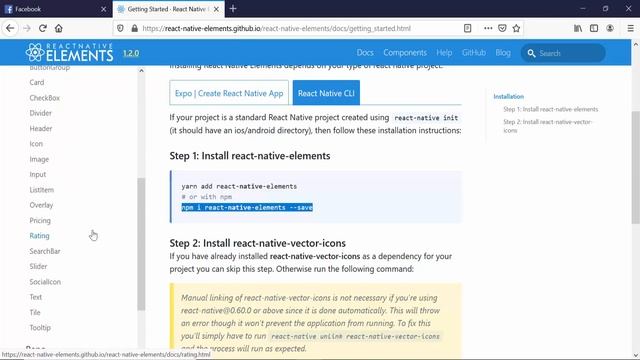
Task: Go back with the browser back arrow
Action: 10,28
